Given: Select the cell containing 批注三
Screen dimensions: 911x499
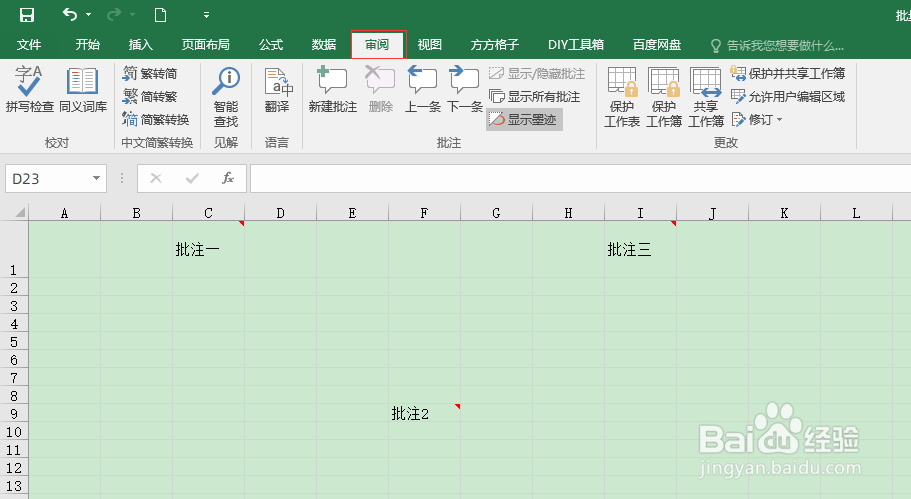Looking at the screenshot, I should pyautogui.click(x=640, y=249).
